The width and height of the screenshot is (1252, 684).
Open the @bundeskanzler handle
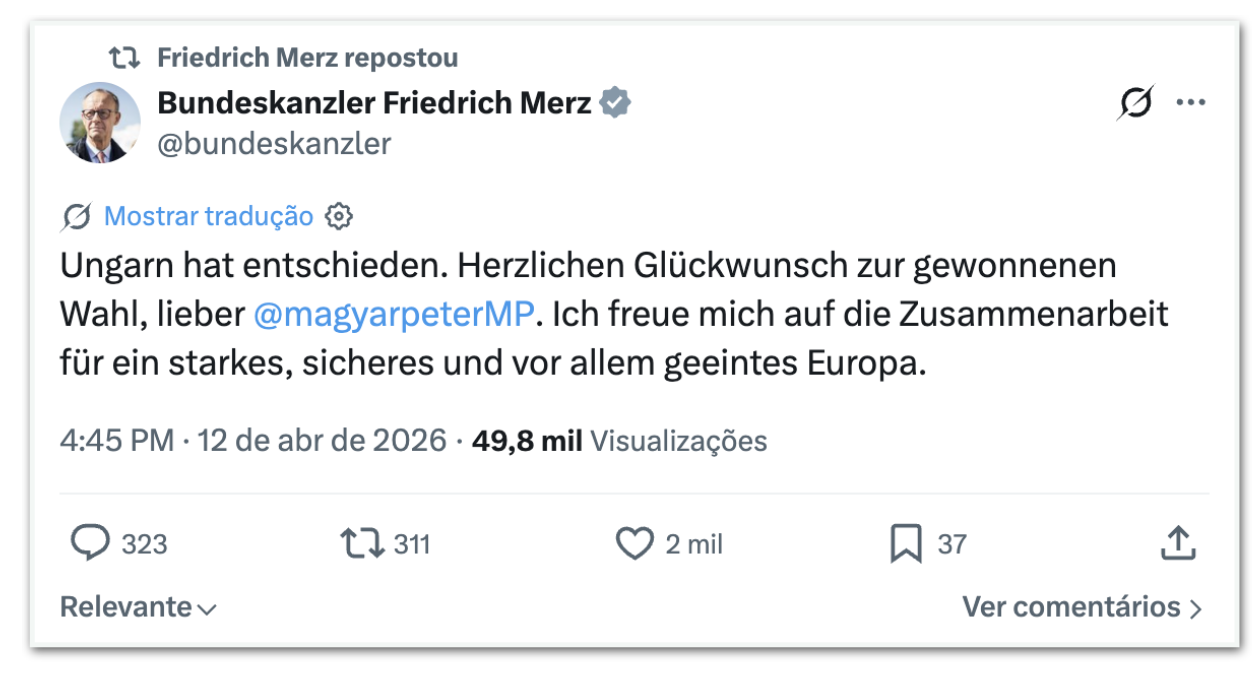pyautogui.click(x=274, y=144)
